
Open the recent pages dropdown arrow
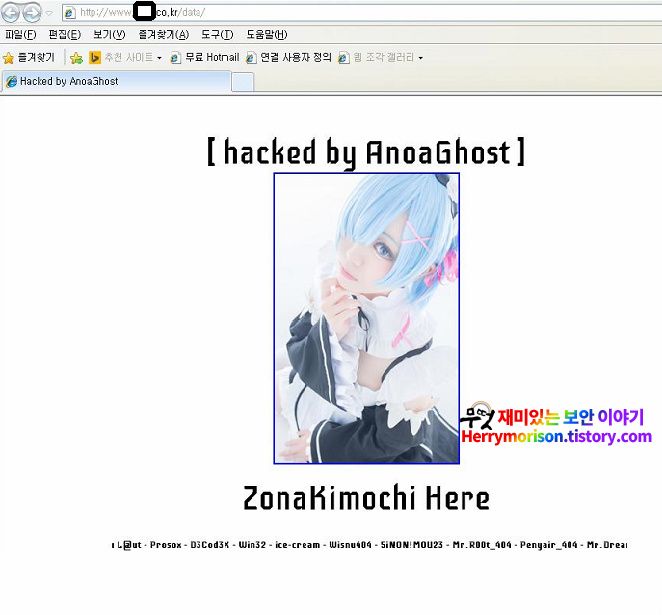(x=49, y=13)
